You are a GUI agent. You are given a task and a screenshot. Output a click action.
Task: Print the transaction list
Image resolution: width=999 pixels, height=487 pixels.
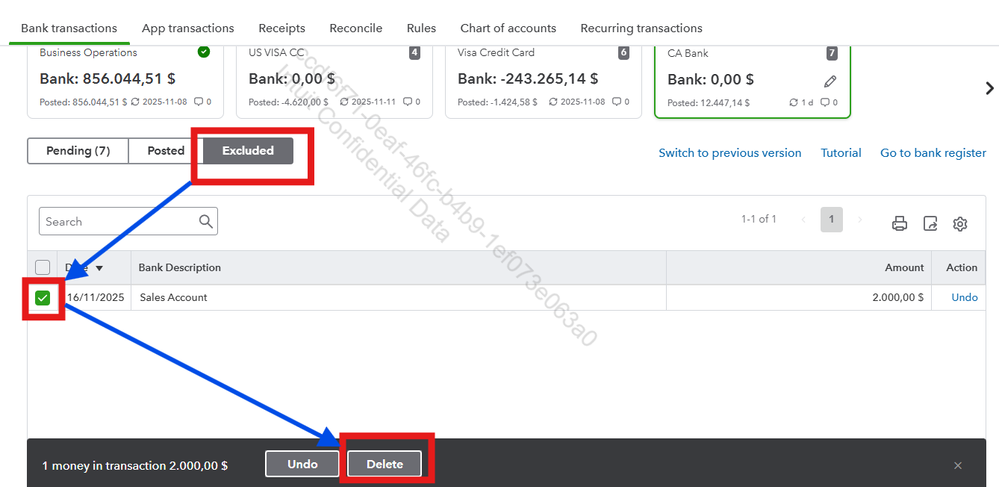pyautogui.click(x=899, y=223)
